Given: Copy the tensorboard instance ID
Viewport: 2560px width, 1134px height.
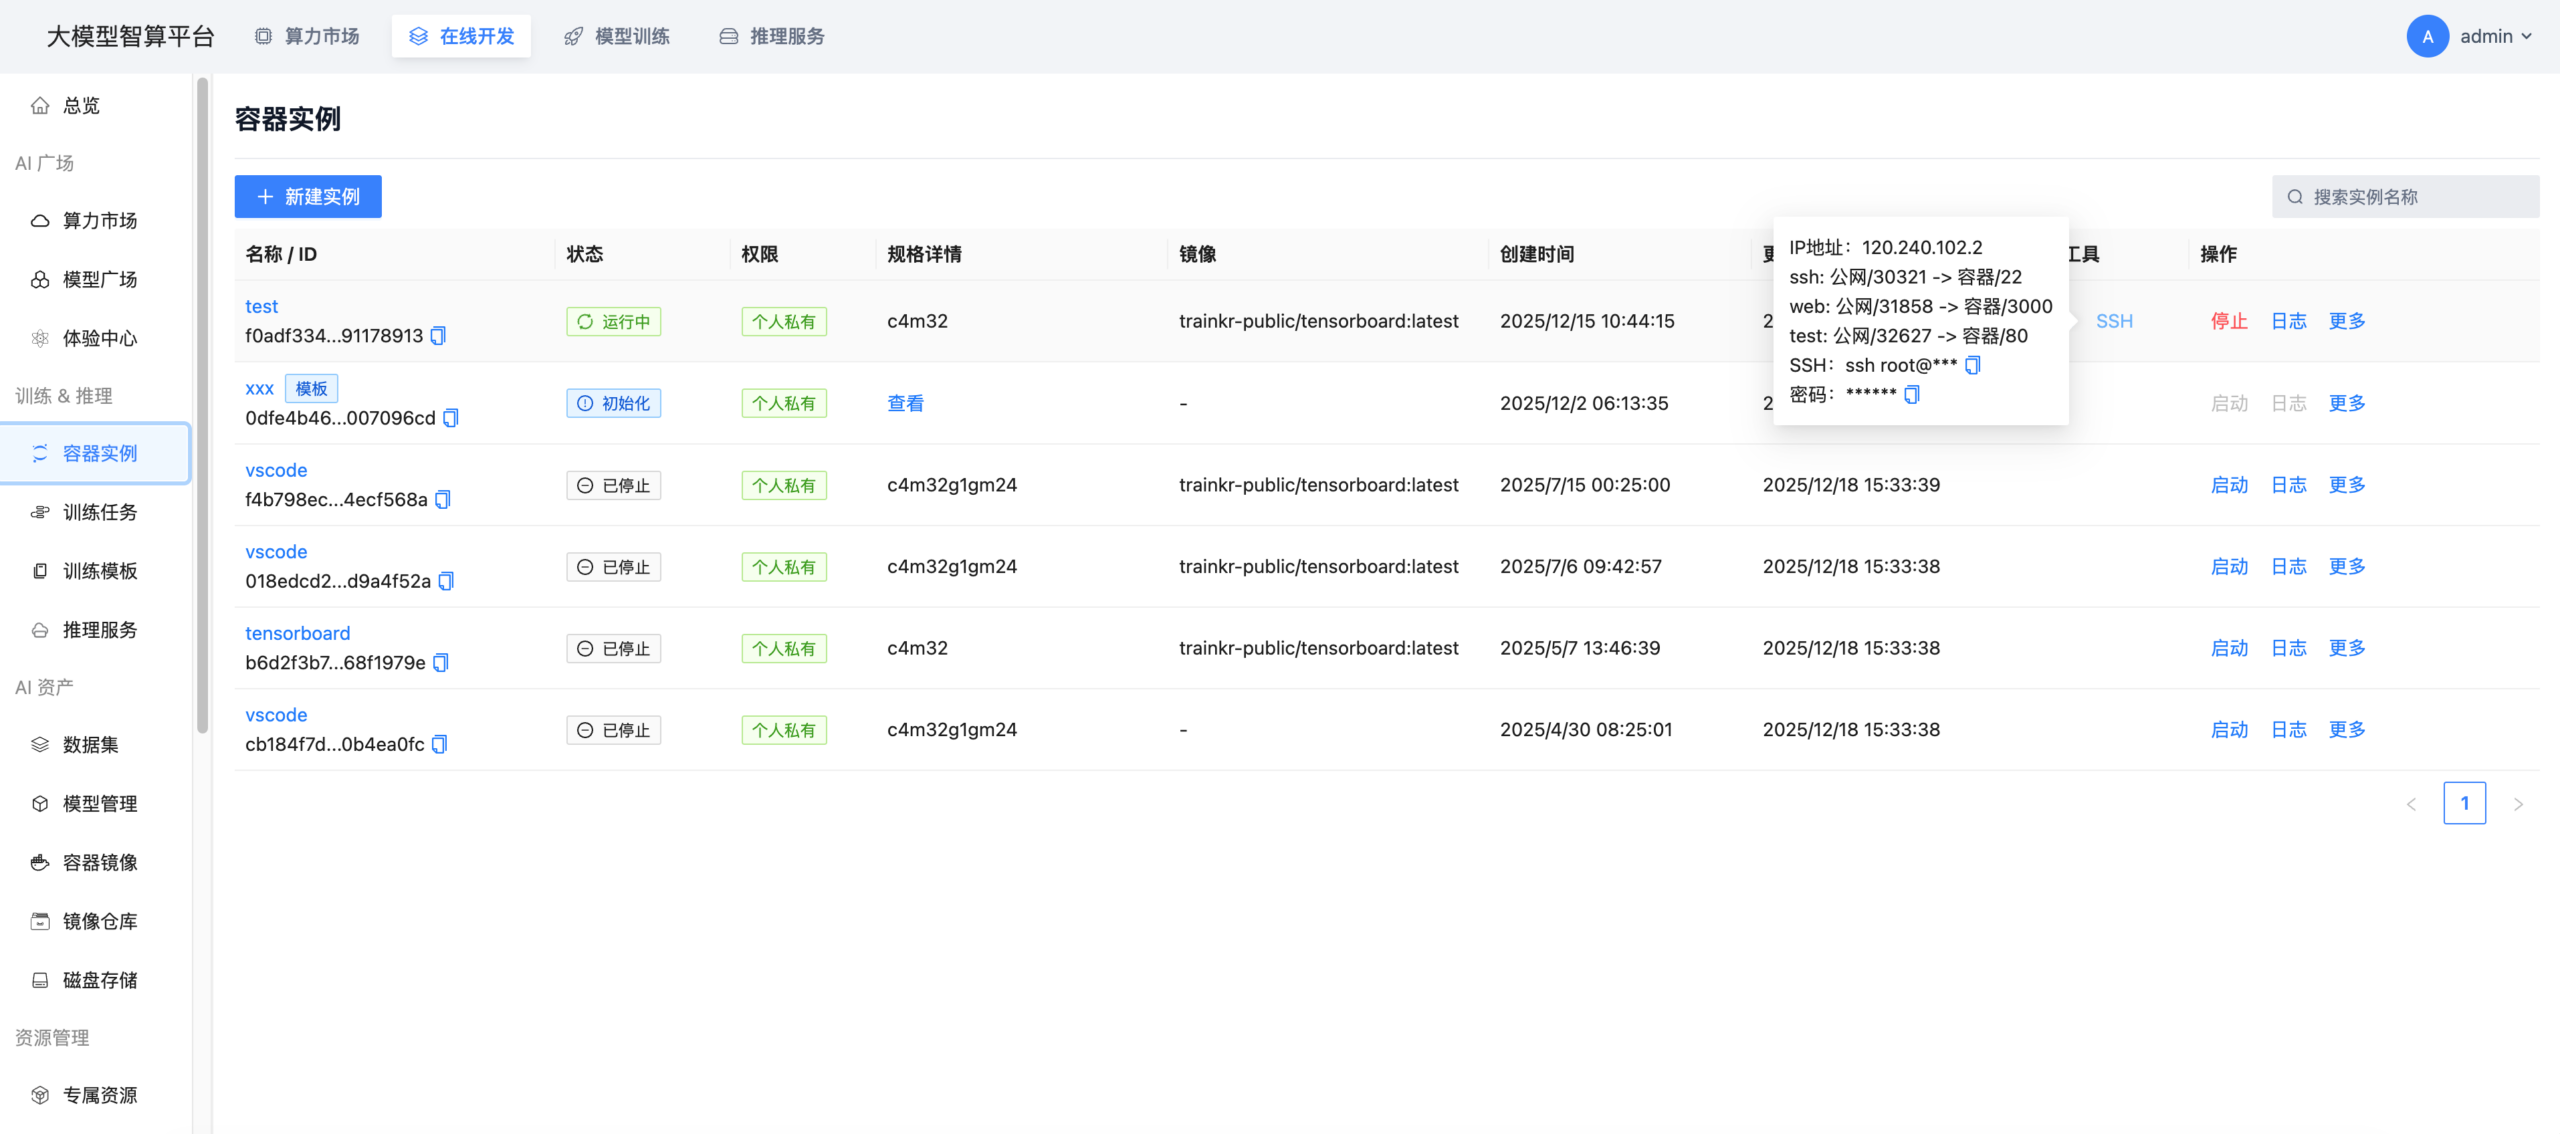Looking at the screenshot, I should click(x=441, y=663).
